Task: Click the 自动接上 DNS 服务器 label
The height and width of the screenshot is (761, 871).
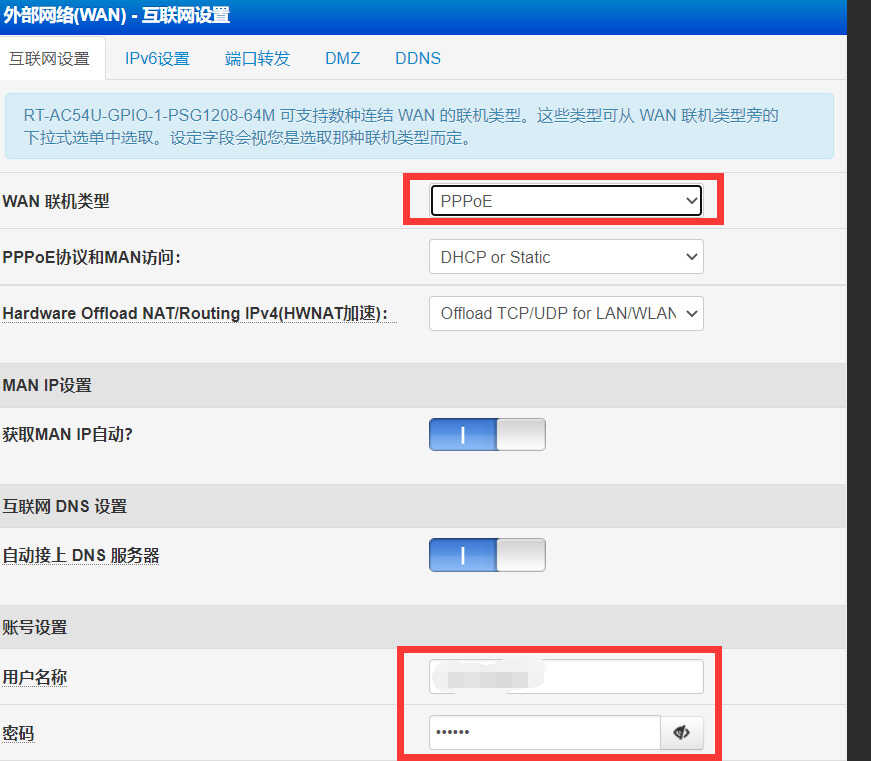Action: [81, 555]
